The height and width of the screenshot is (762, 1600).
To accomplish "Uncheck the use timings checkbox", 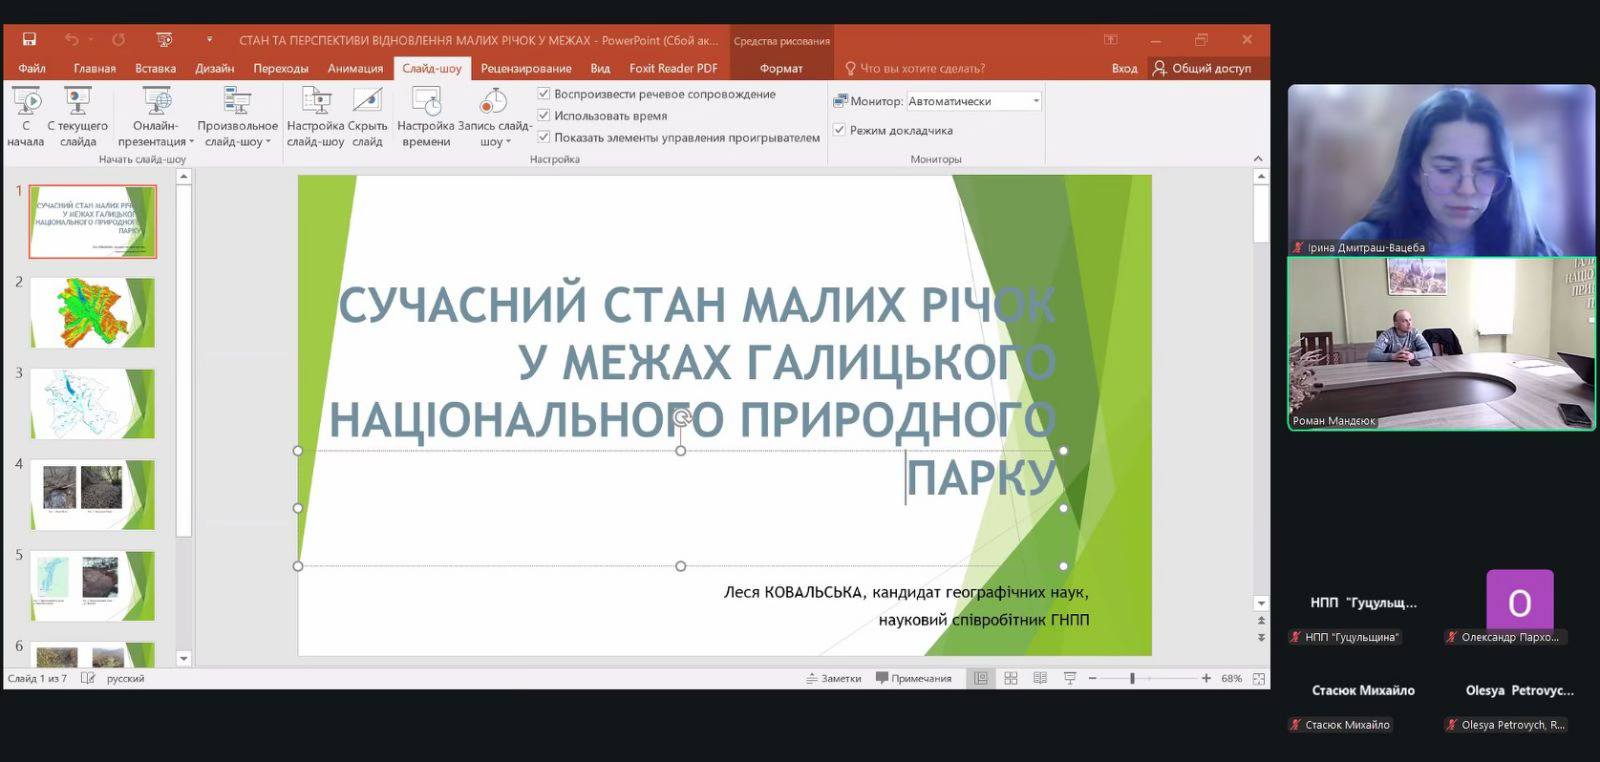I will coord(544,116).
